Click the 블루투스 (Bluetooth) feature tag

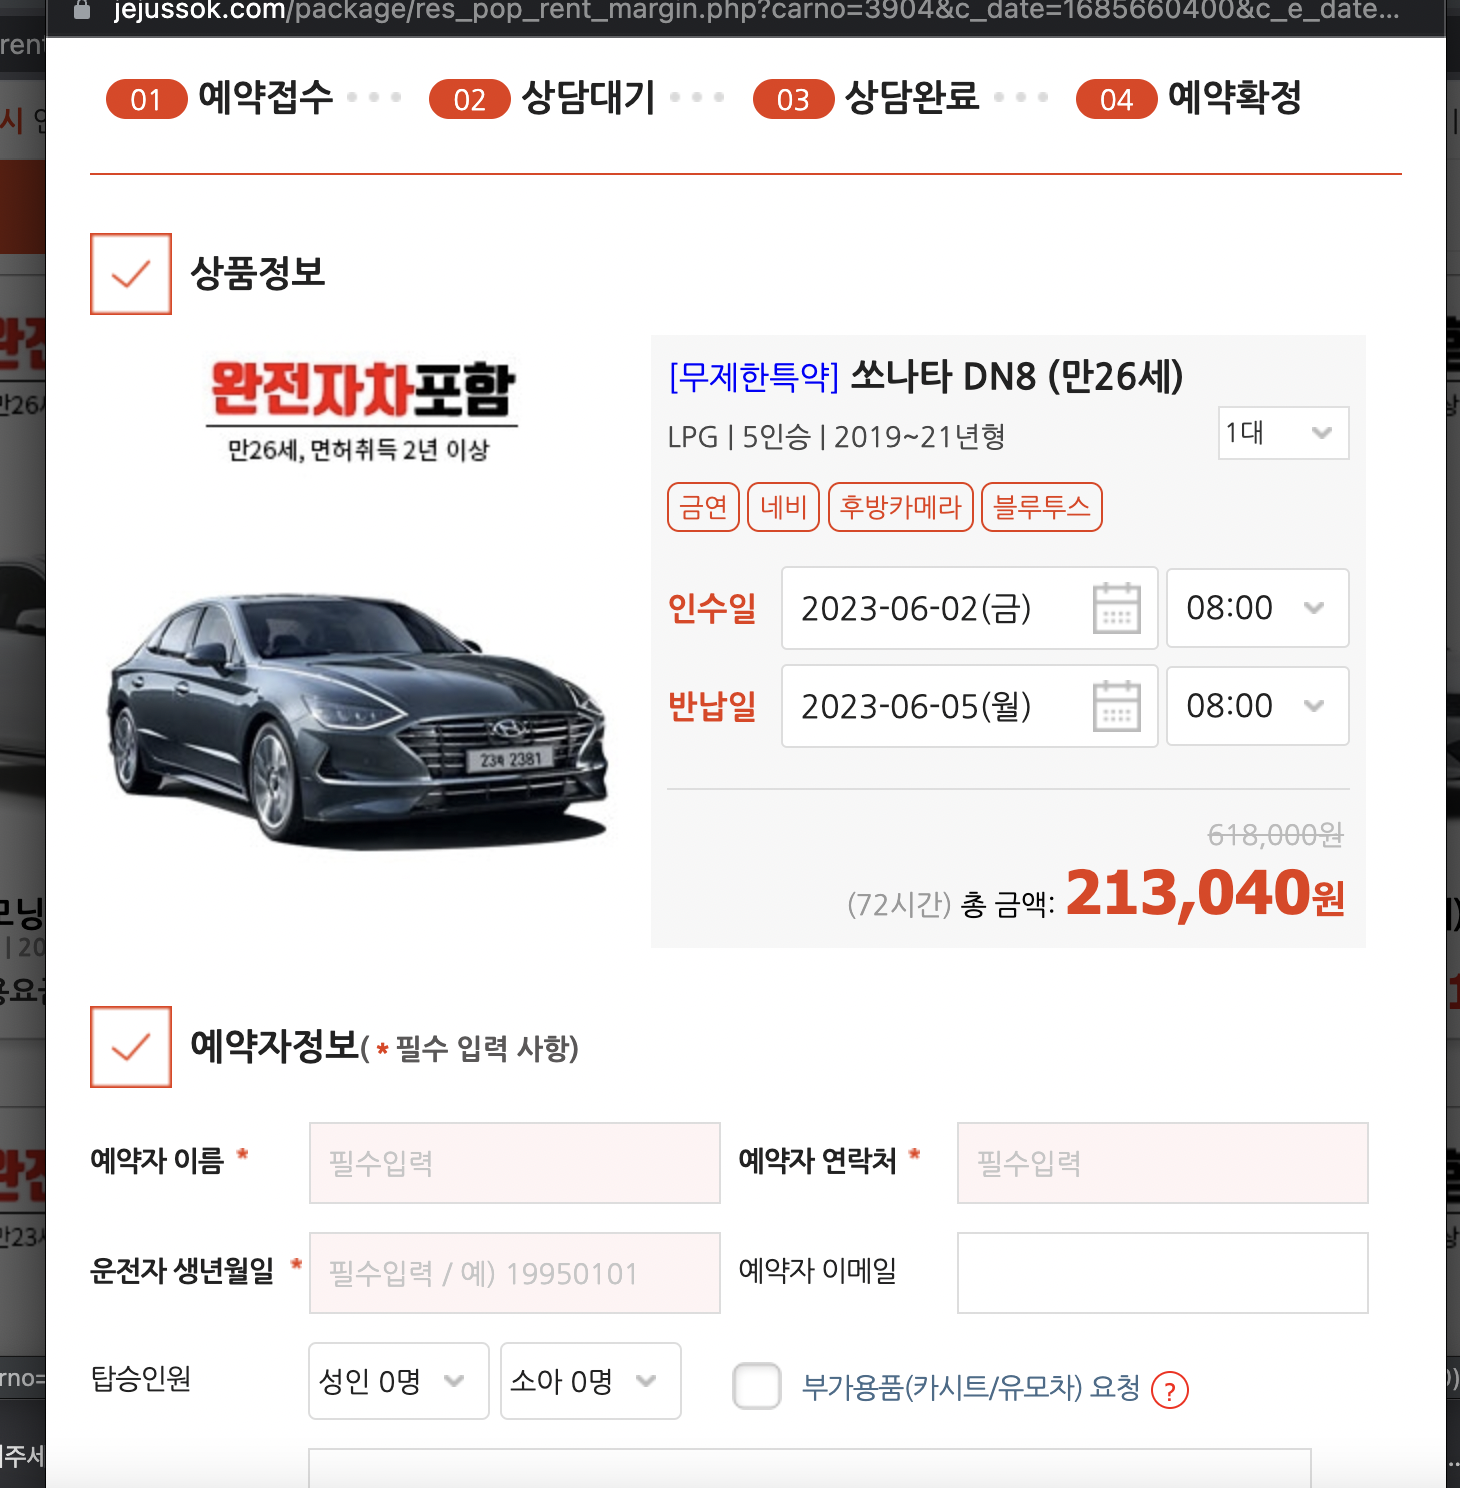point(1041,507)
